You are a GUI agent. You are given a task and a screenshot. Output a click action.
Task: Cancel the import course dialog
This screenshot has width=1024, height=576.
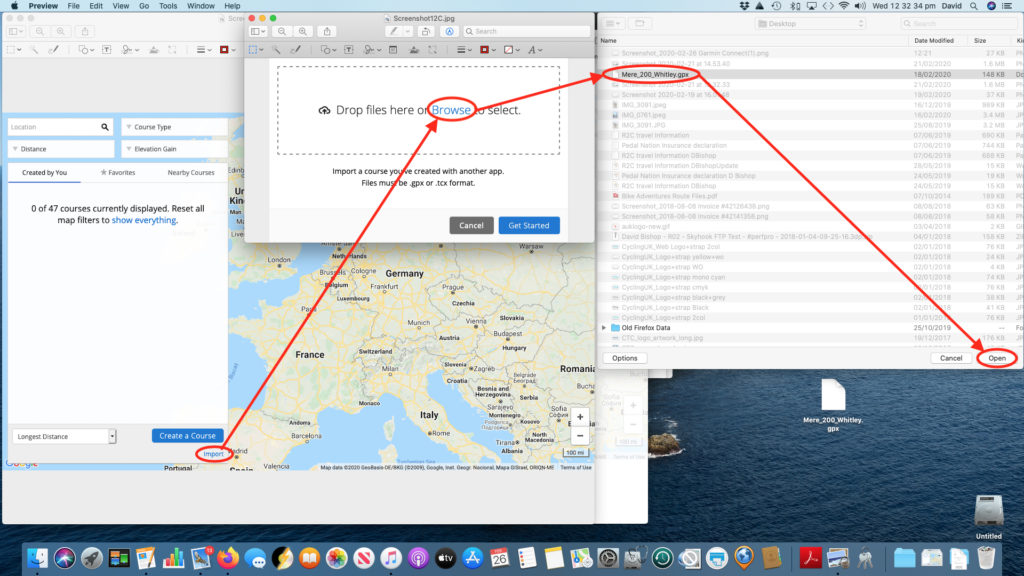click(x=471, y=225)
